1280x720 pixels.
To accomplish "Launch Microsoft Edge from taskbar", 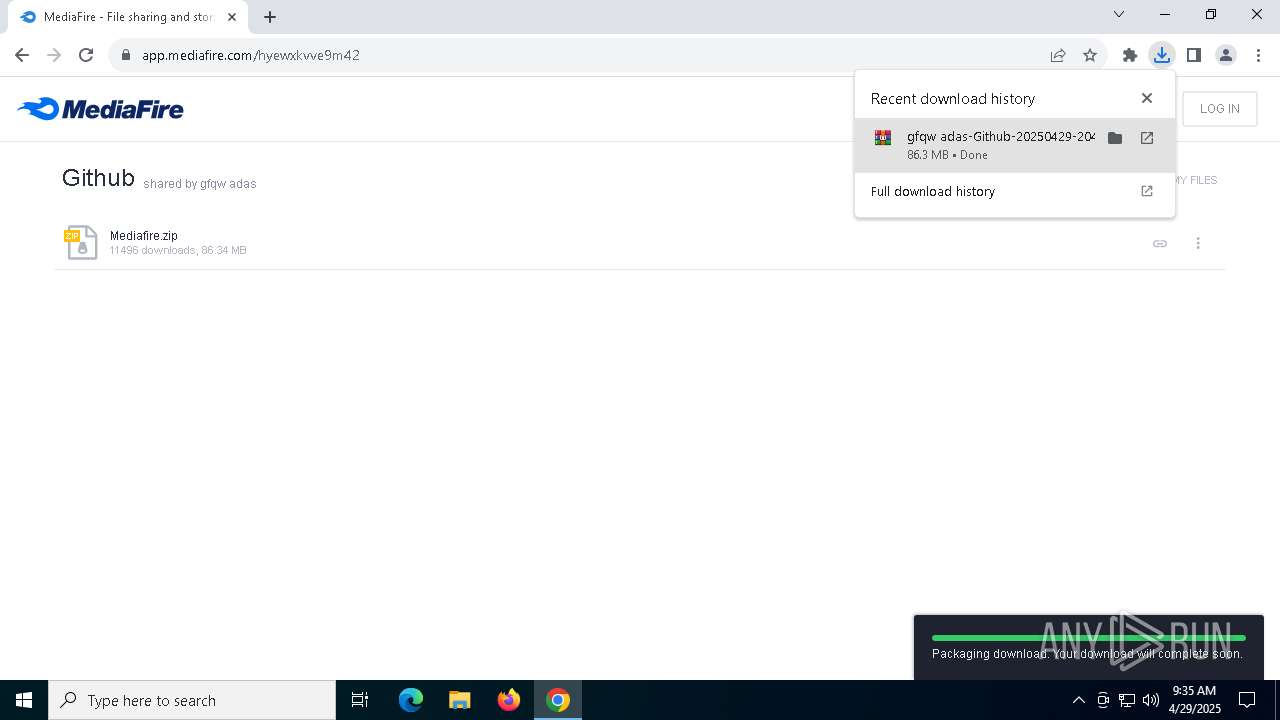I will tap(411, 700).
